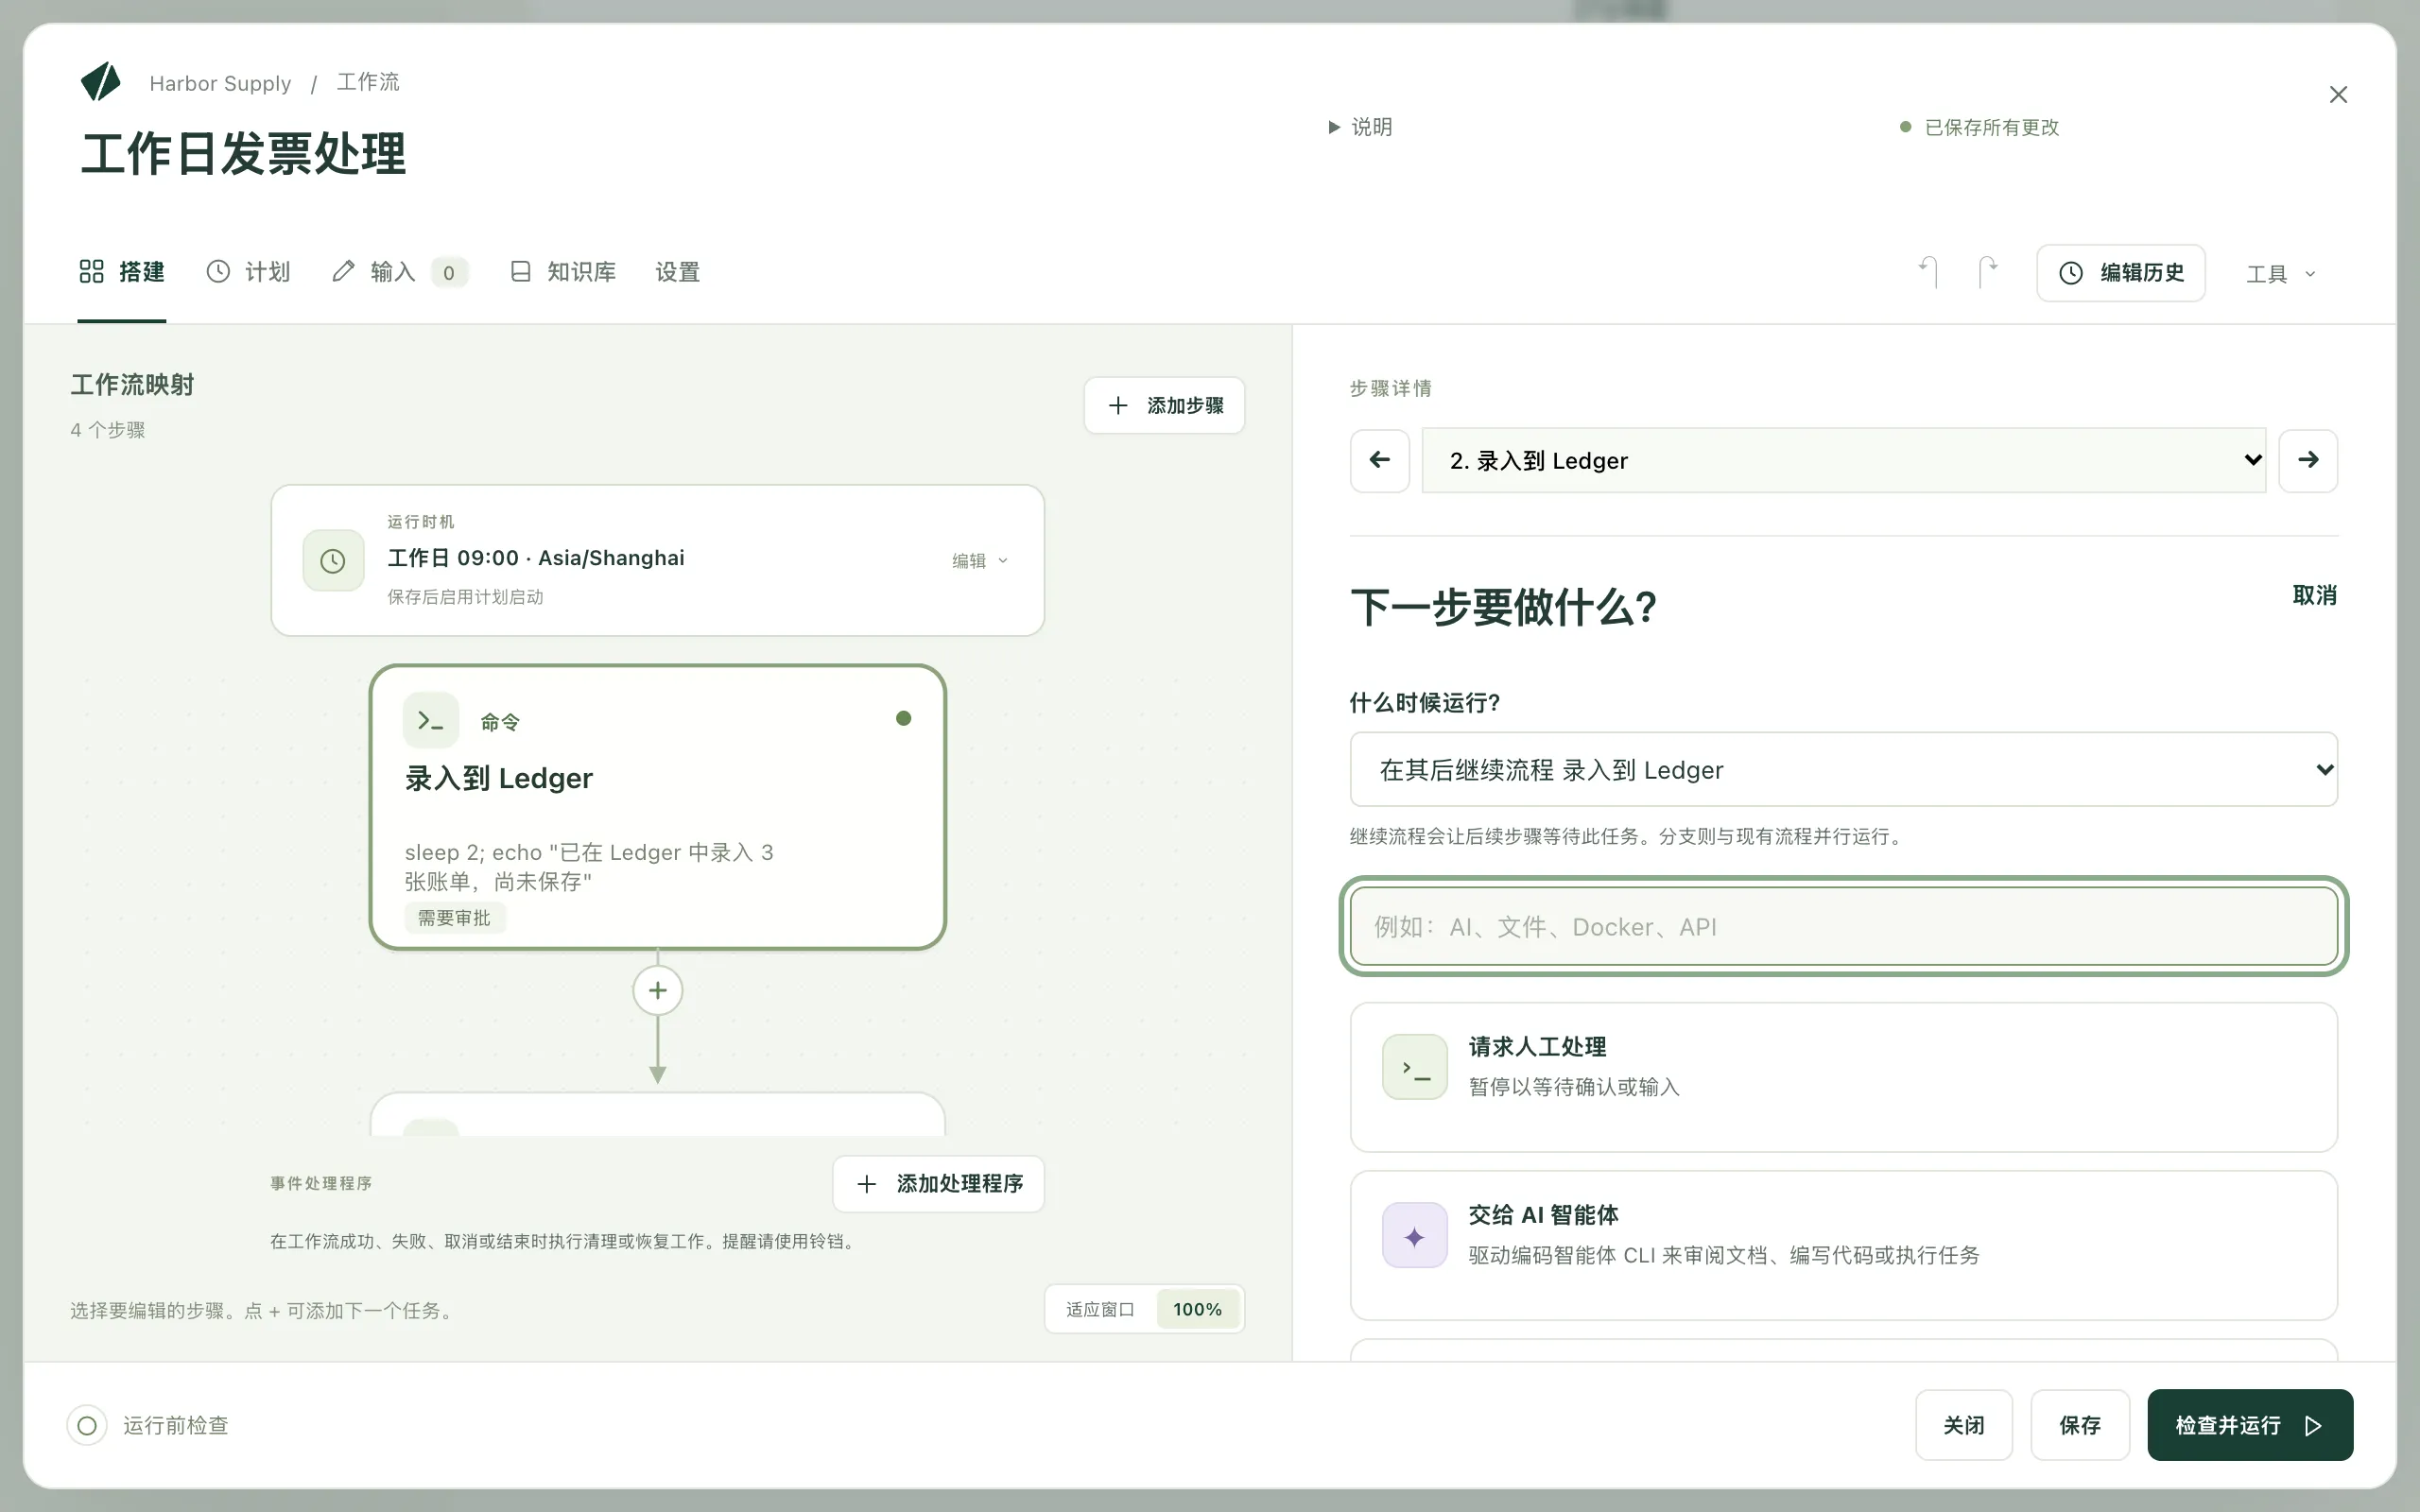
Task: Click 取消 in step details
Action: tap(2314, 595)
